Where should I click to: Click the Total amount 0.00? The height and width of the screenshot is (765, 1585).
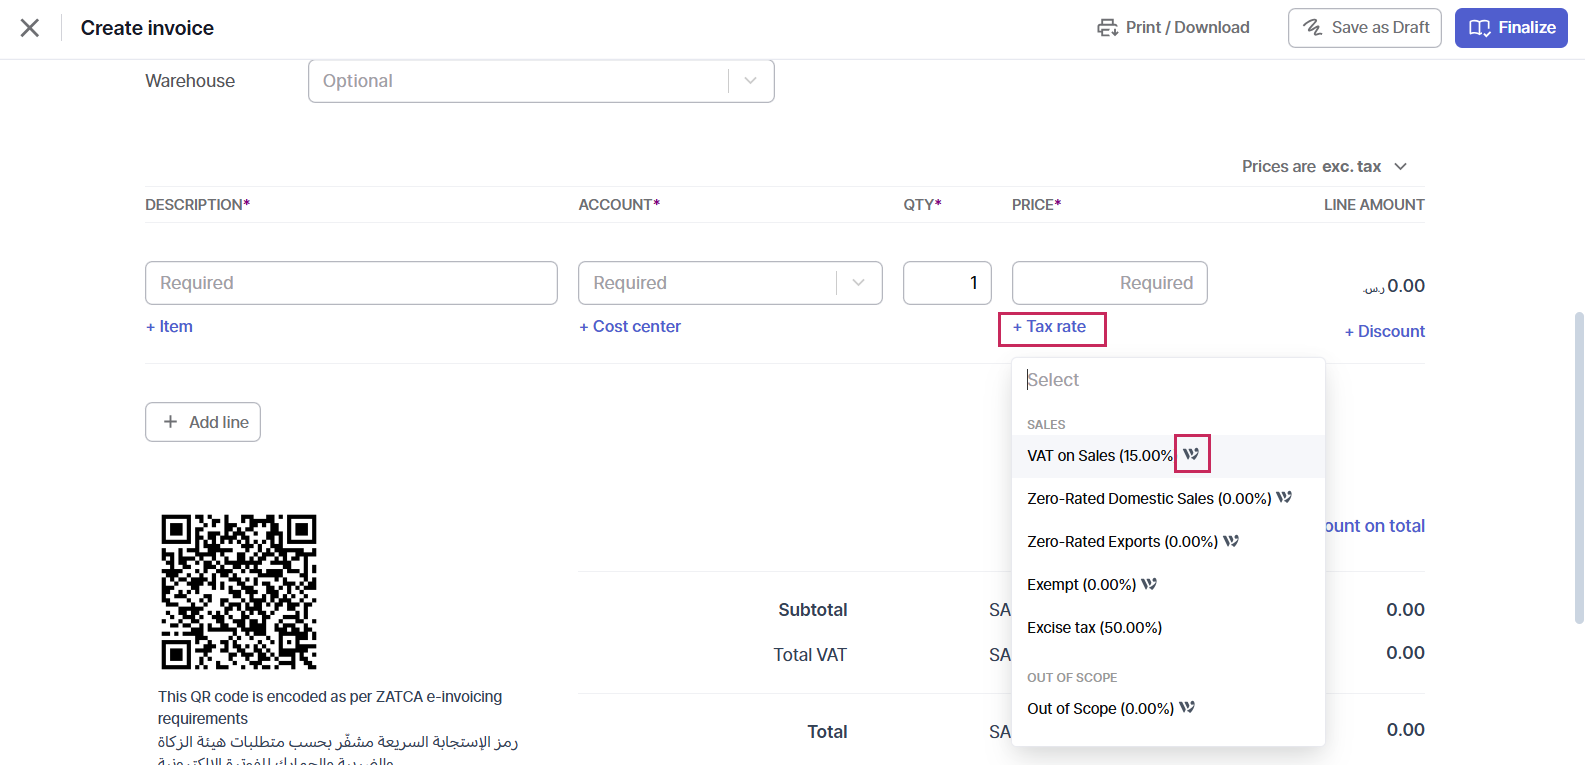(1405, 730)
